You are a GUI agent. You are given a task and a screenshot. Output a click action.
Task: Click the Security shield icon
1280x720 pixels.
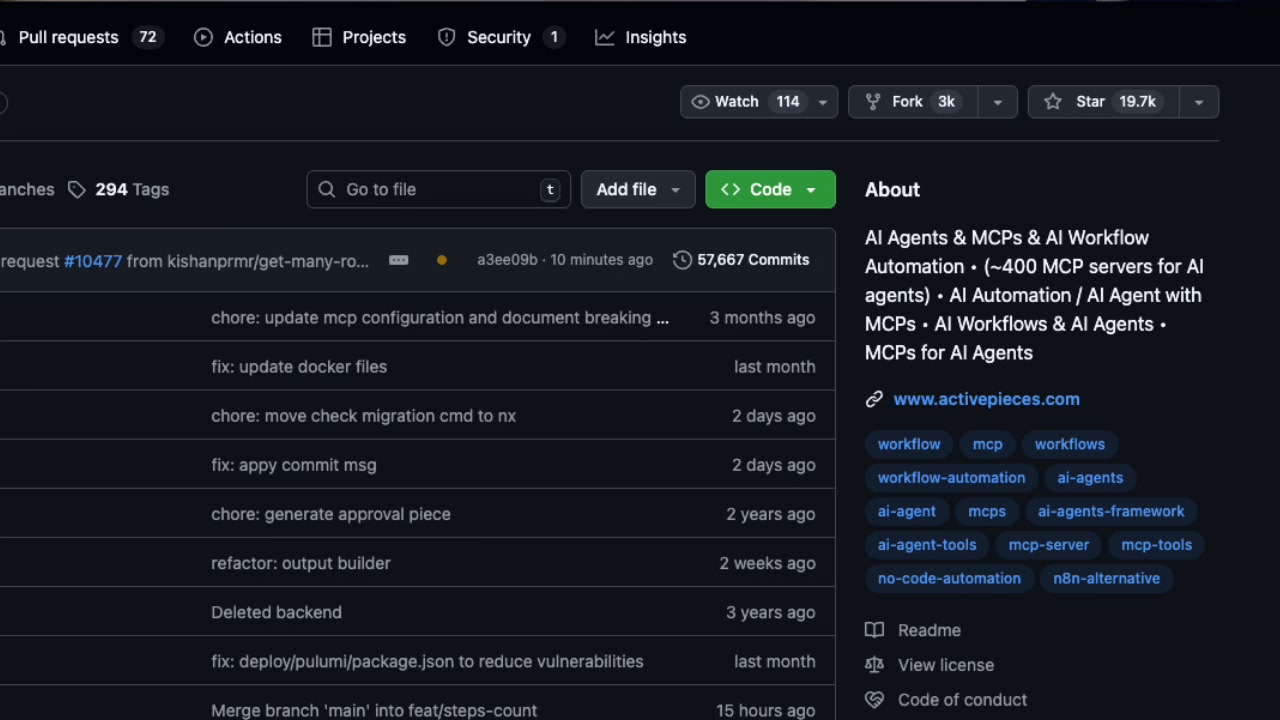(445, 37)
